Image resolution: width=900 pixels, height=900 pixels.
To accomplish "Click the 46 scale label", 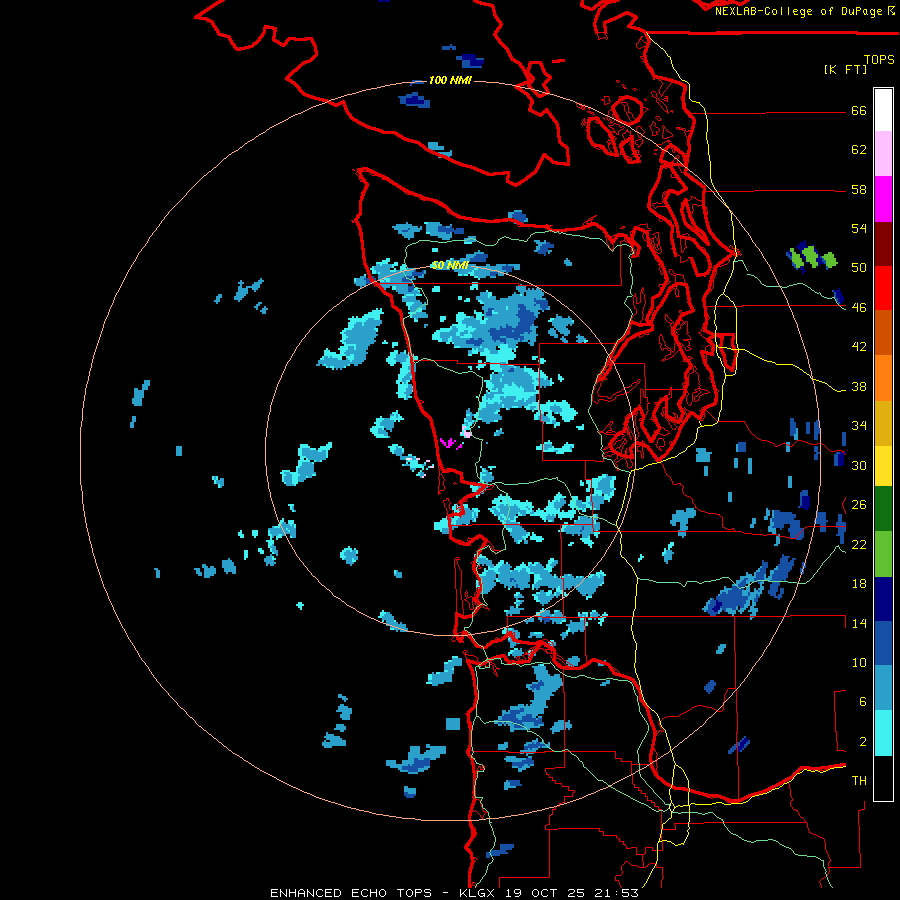I will pos(859,307).
